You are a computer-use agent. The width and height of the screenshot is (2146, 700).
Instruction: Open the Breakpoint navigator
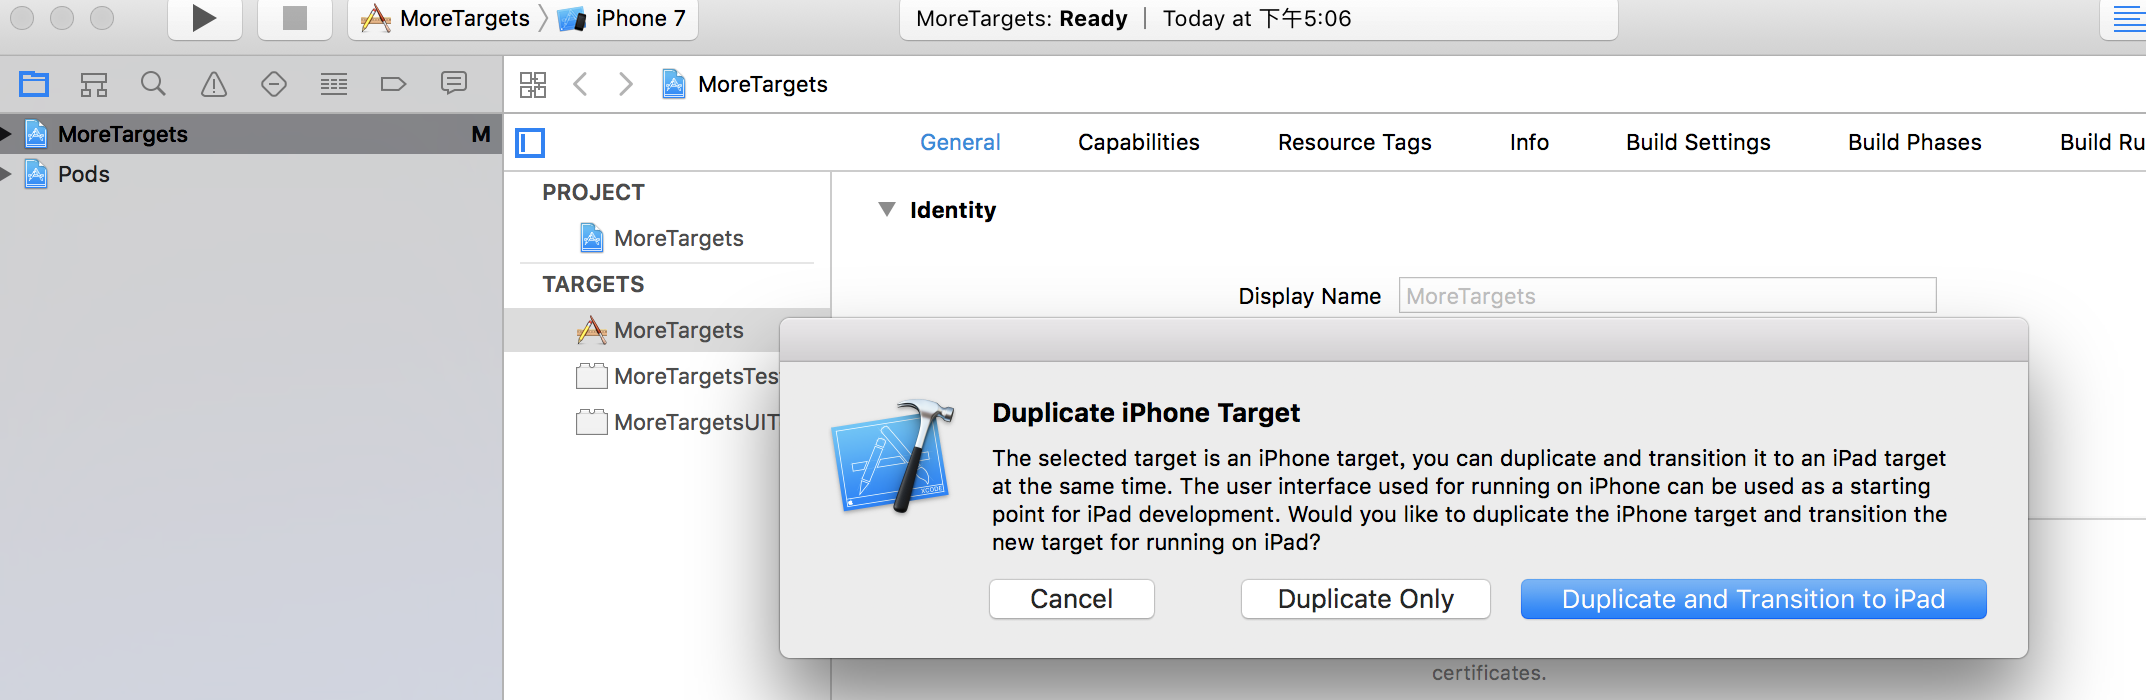(x=394, y=84)
